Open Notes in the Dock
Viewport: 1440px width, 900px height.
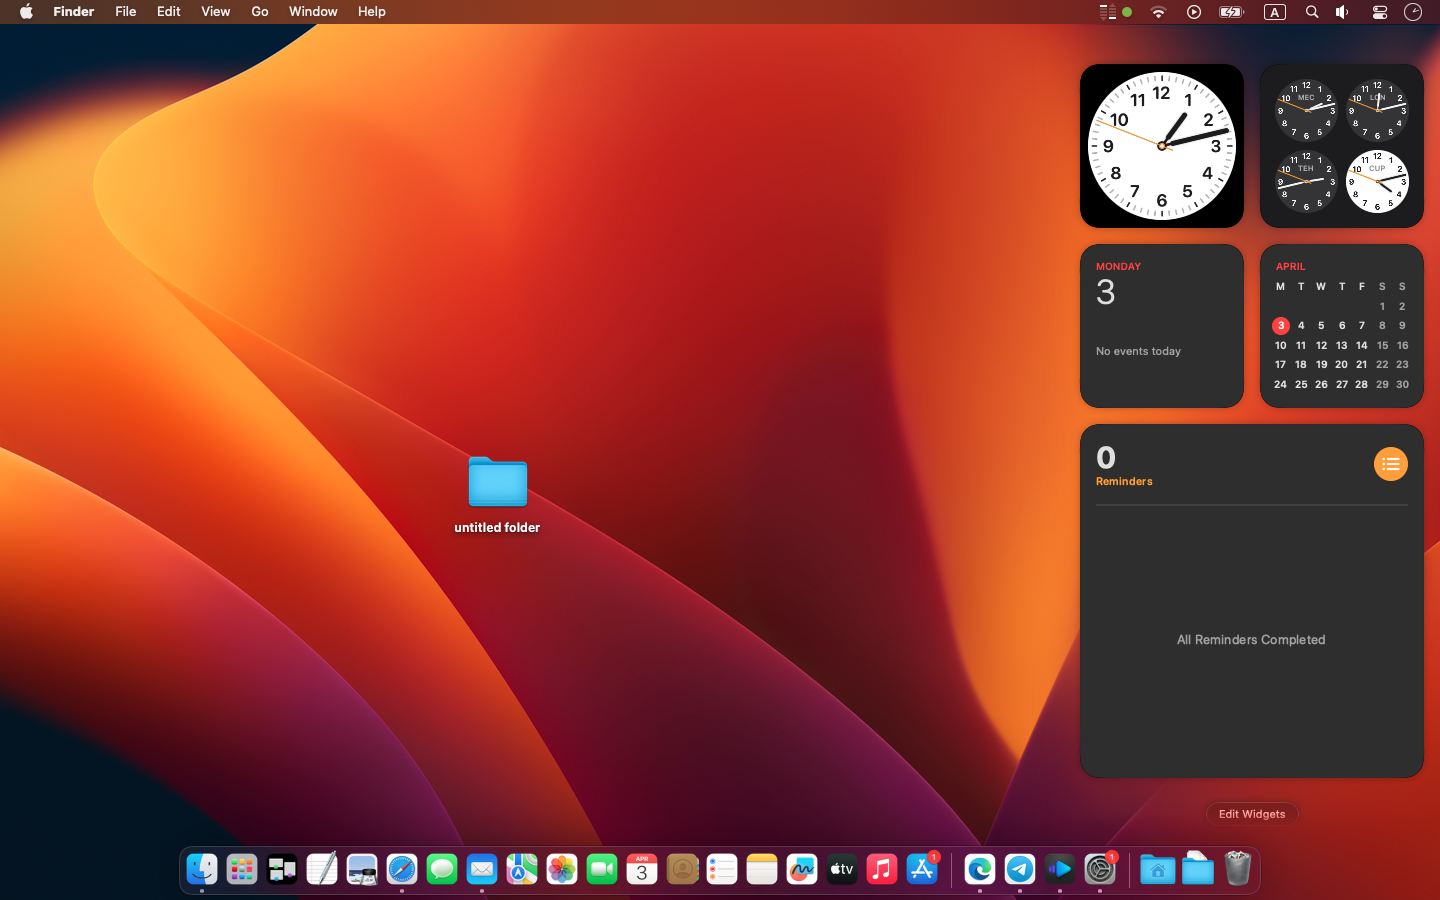762,869
